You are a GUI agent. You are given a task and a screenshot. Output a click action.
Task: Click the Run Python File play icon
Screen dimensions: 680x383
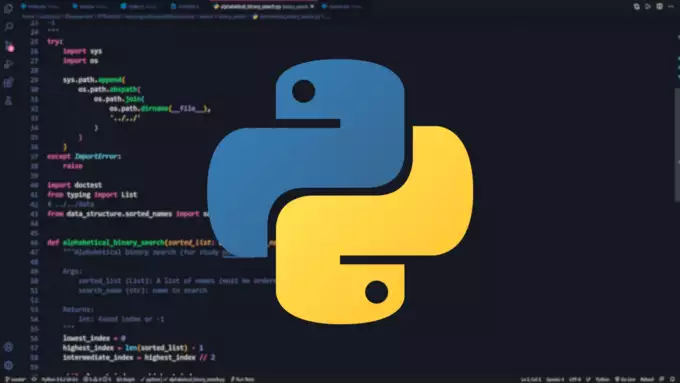pyautogui.click(x=648, y=7)
